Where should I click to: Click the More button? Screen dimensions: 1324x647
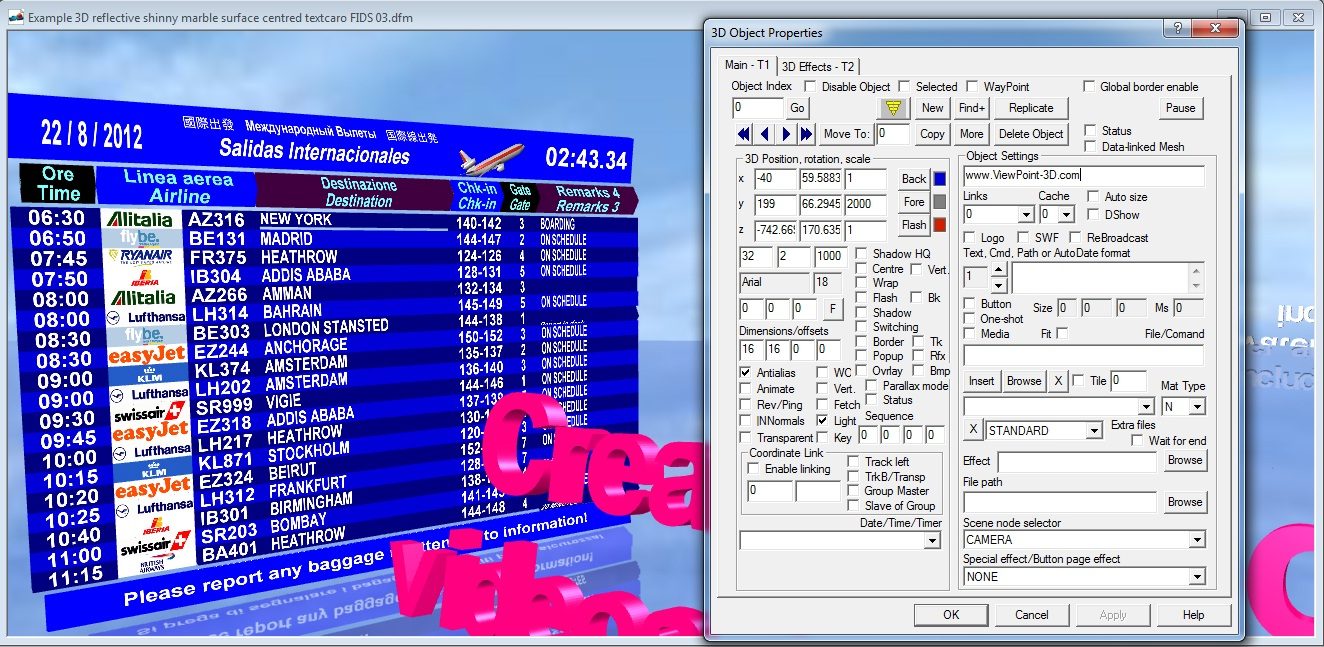click(972, 134)
